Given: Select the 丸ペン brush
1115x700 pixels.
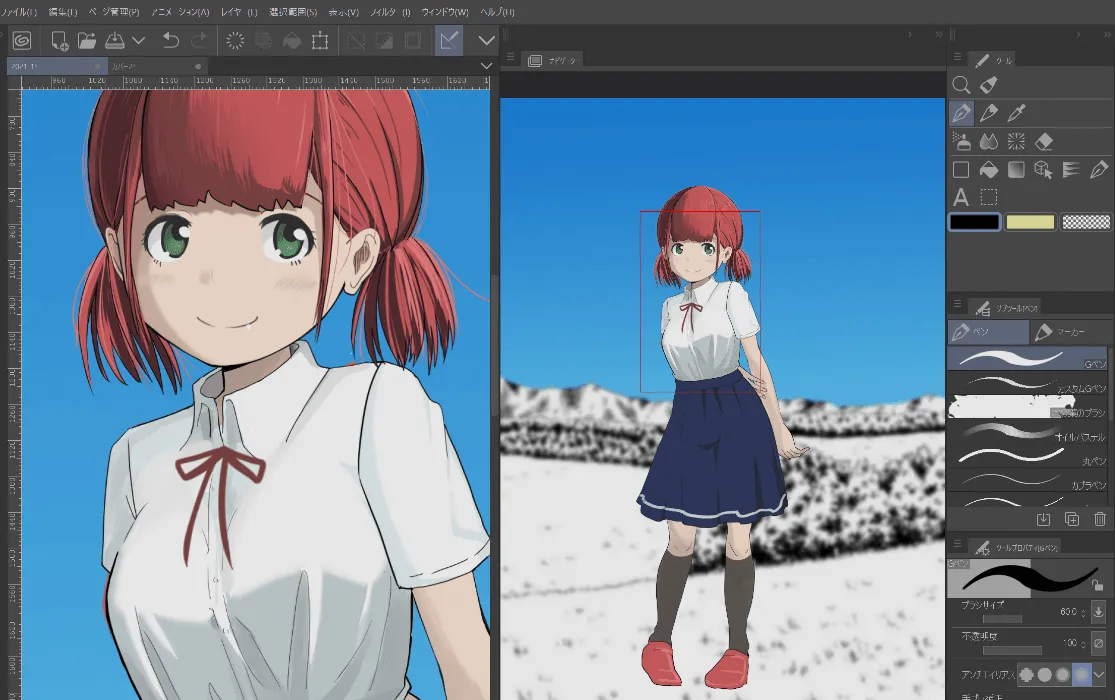Looking at the screenshot, I should pyautogui.click(x=1028, y=455).
